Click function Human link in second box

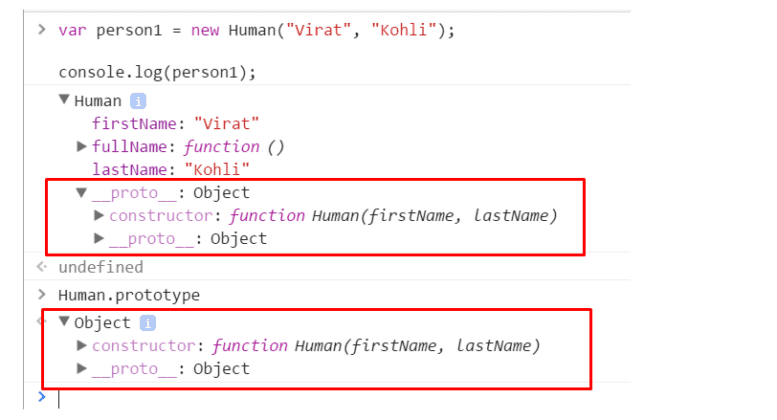tap(376, 346)
